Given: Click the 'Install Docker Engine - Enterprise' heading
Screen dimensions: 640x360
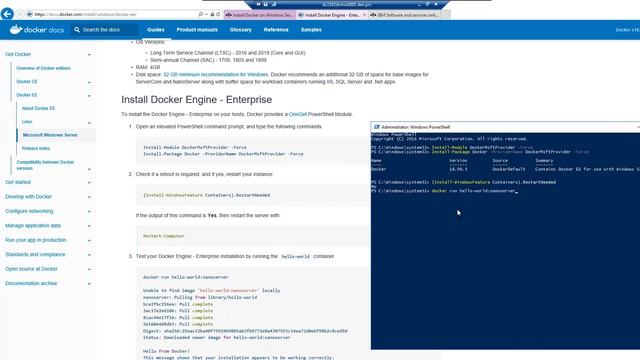Looking at the screenshot, I should click(196, 100).
